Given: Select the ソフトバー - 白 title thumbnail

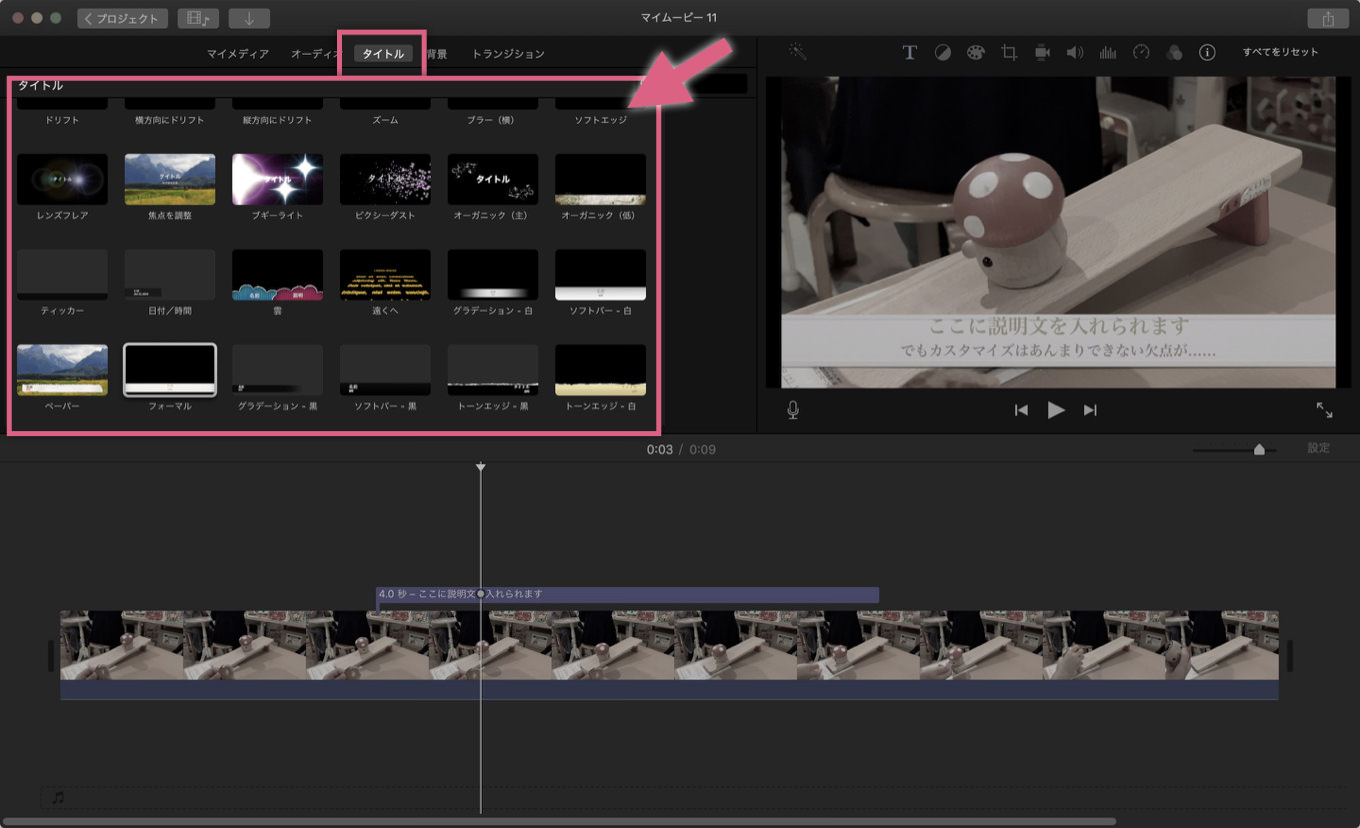Looking at the screenshot, I should pyautogui.click(x=600, y=275).
